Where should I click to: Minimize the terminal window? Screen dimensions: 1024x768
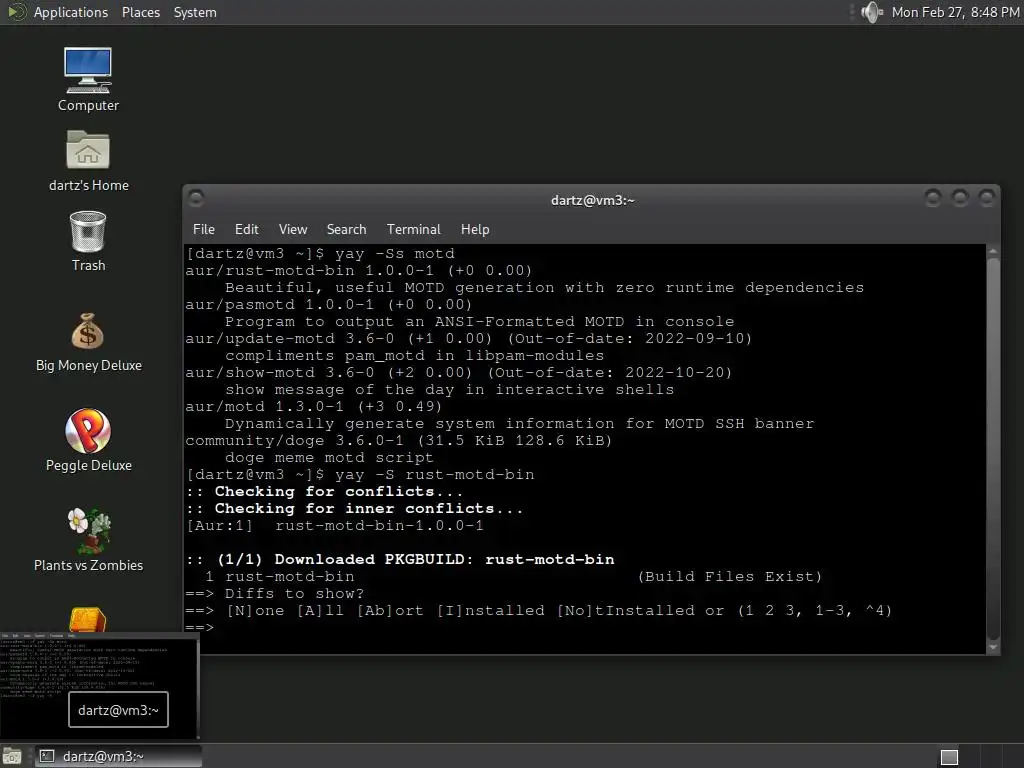pos(933,197)
